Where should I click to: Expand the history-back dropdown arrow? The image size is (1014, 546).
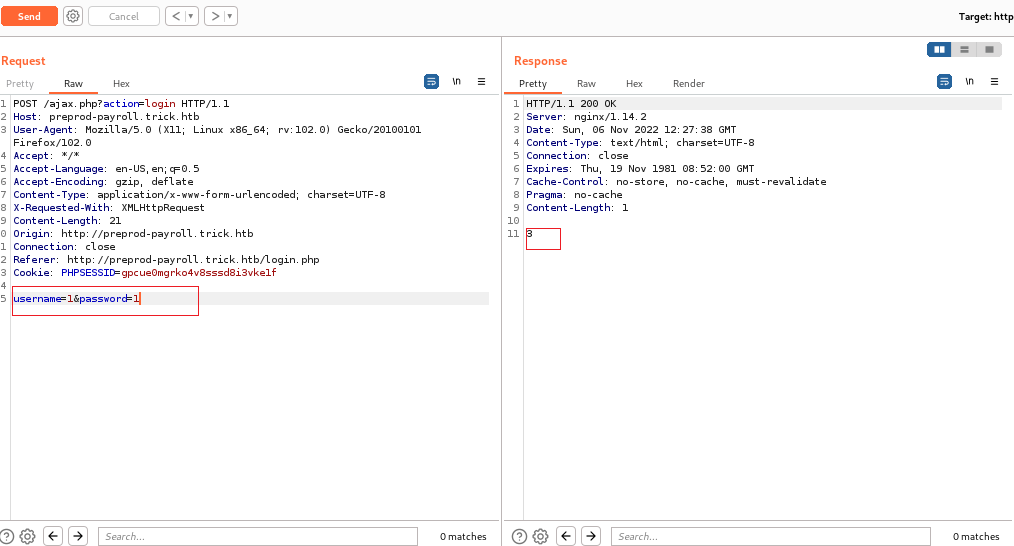[191, 16]
